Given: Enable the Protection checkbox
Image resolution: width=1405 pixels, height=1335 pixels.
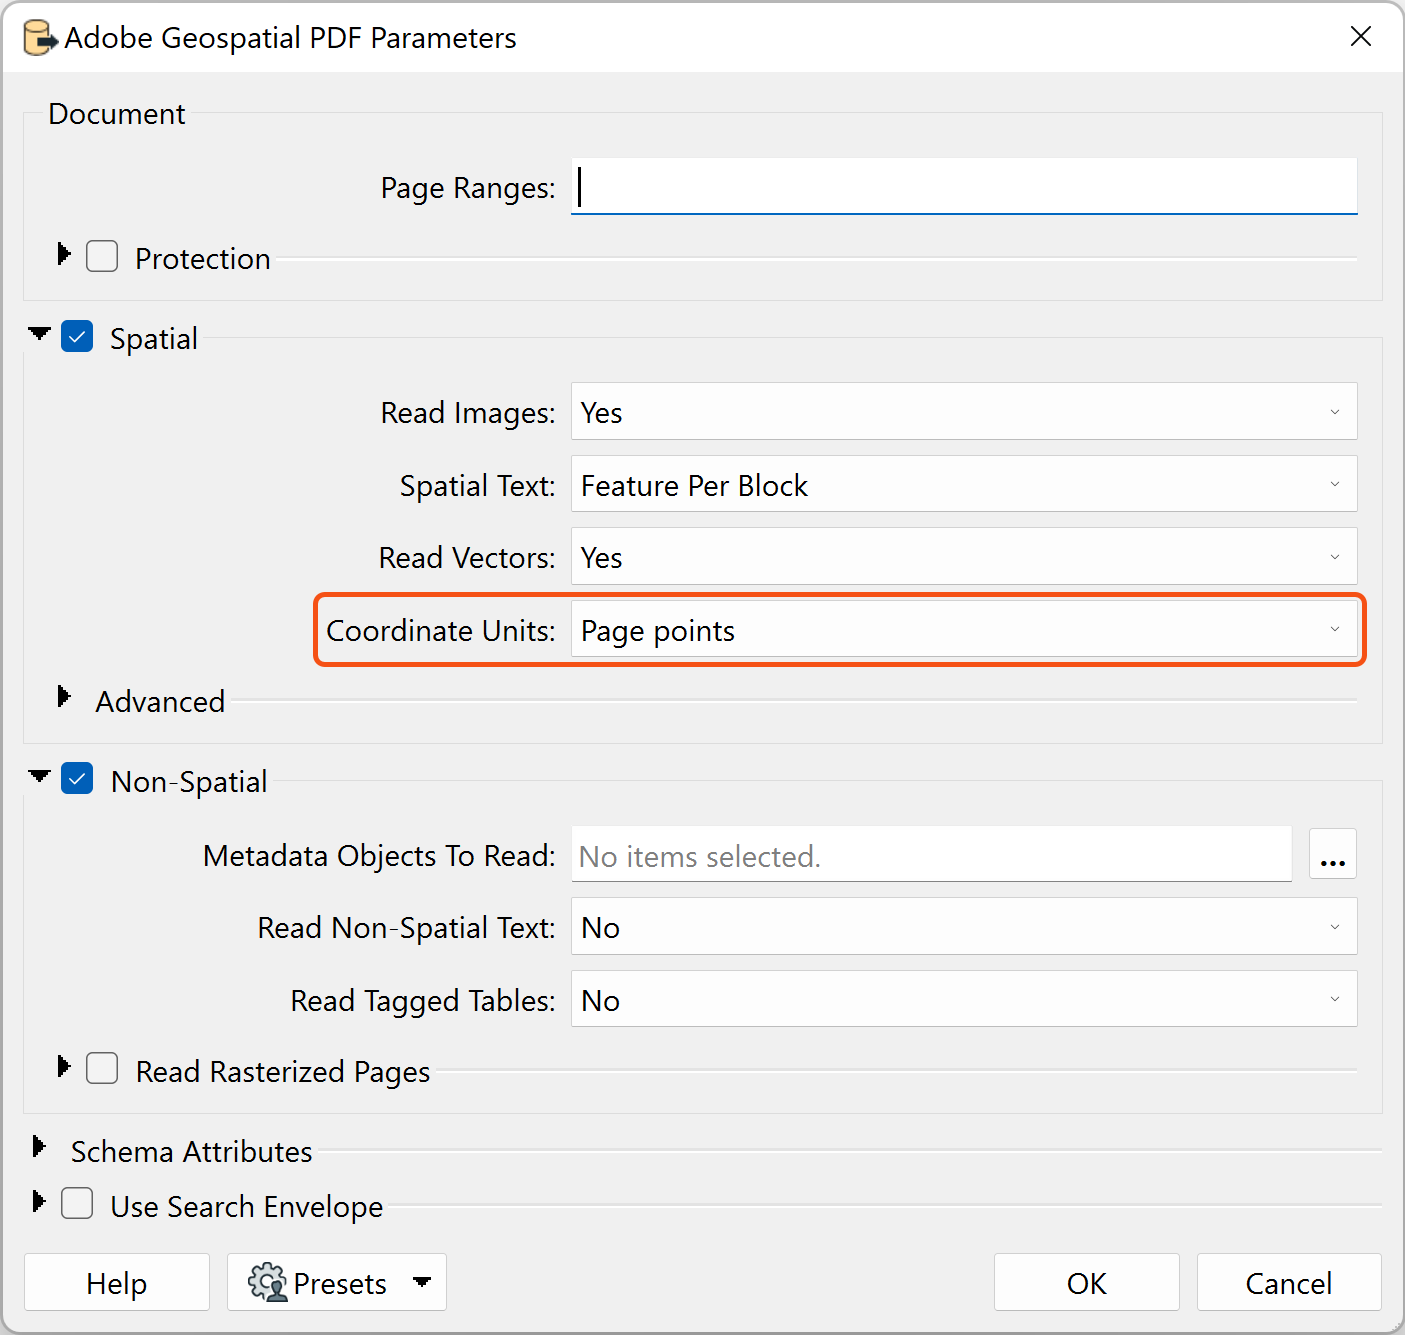Looking at the screenshot, I should [x=102, y=256].
